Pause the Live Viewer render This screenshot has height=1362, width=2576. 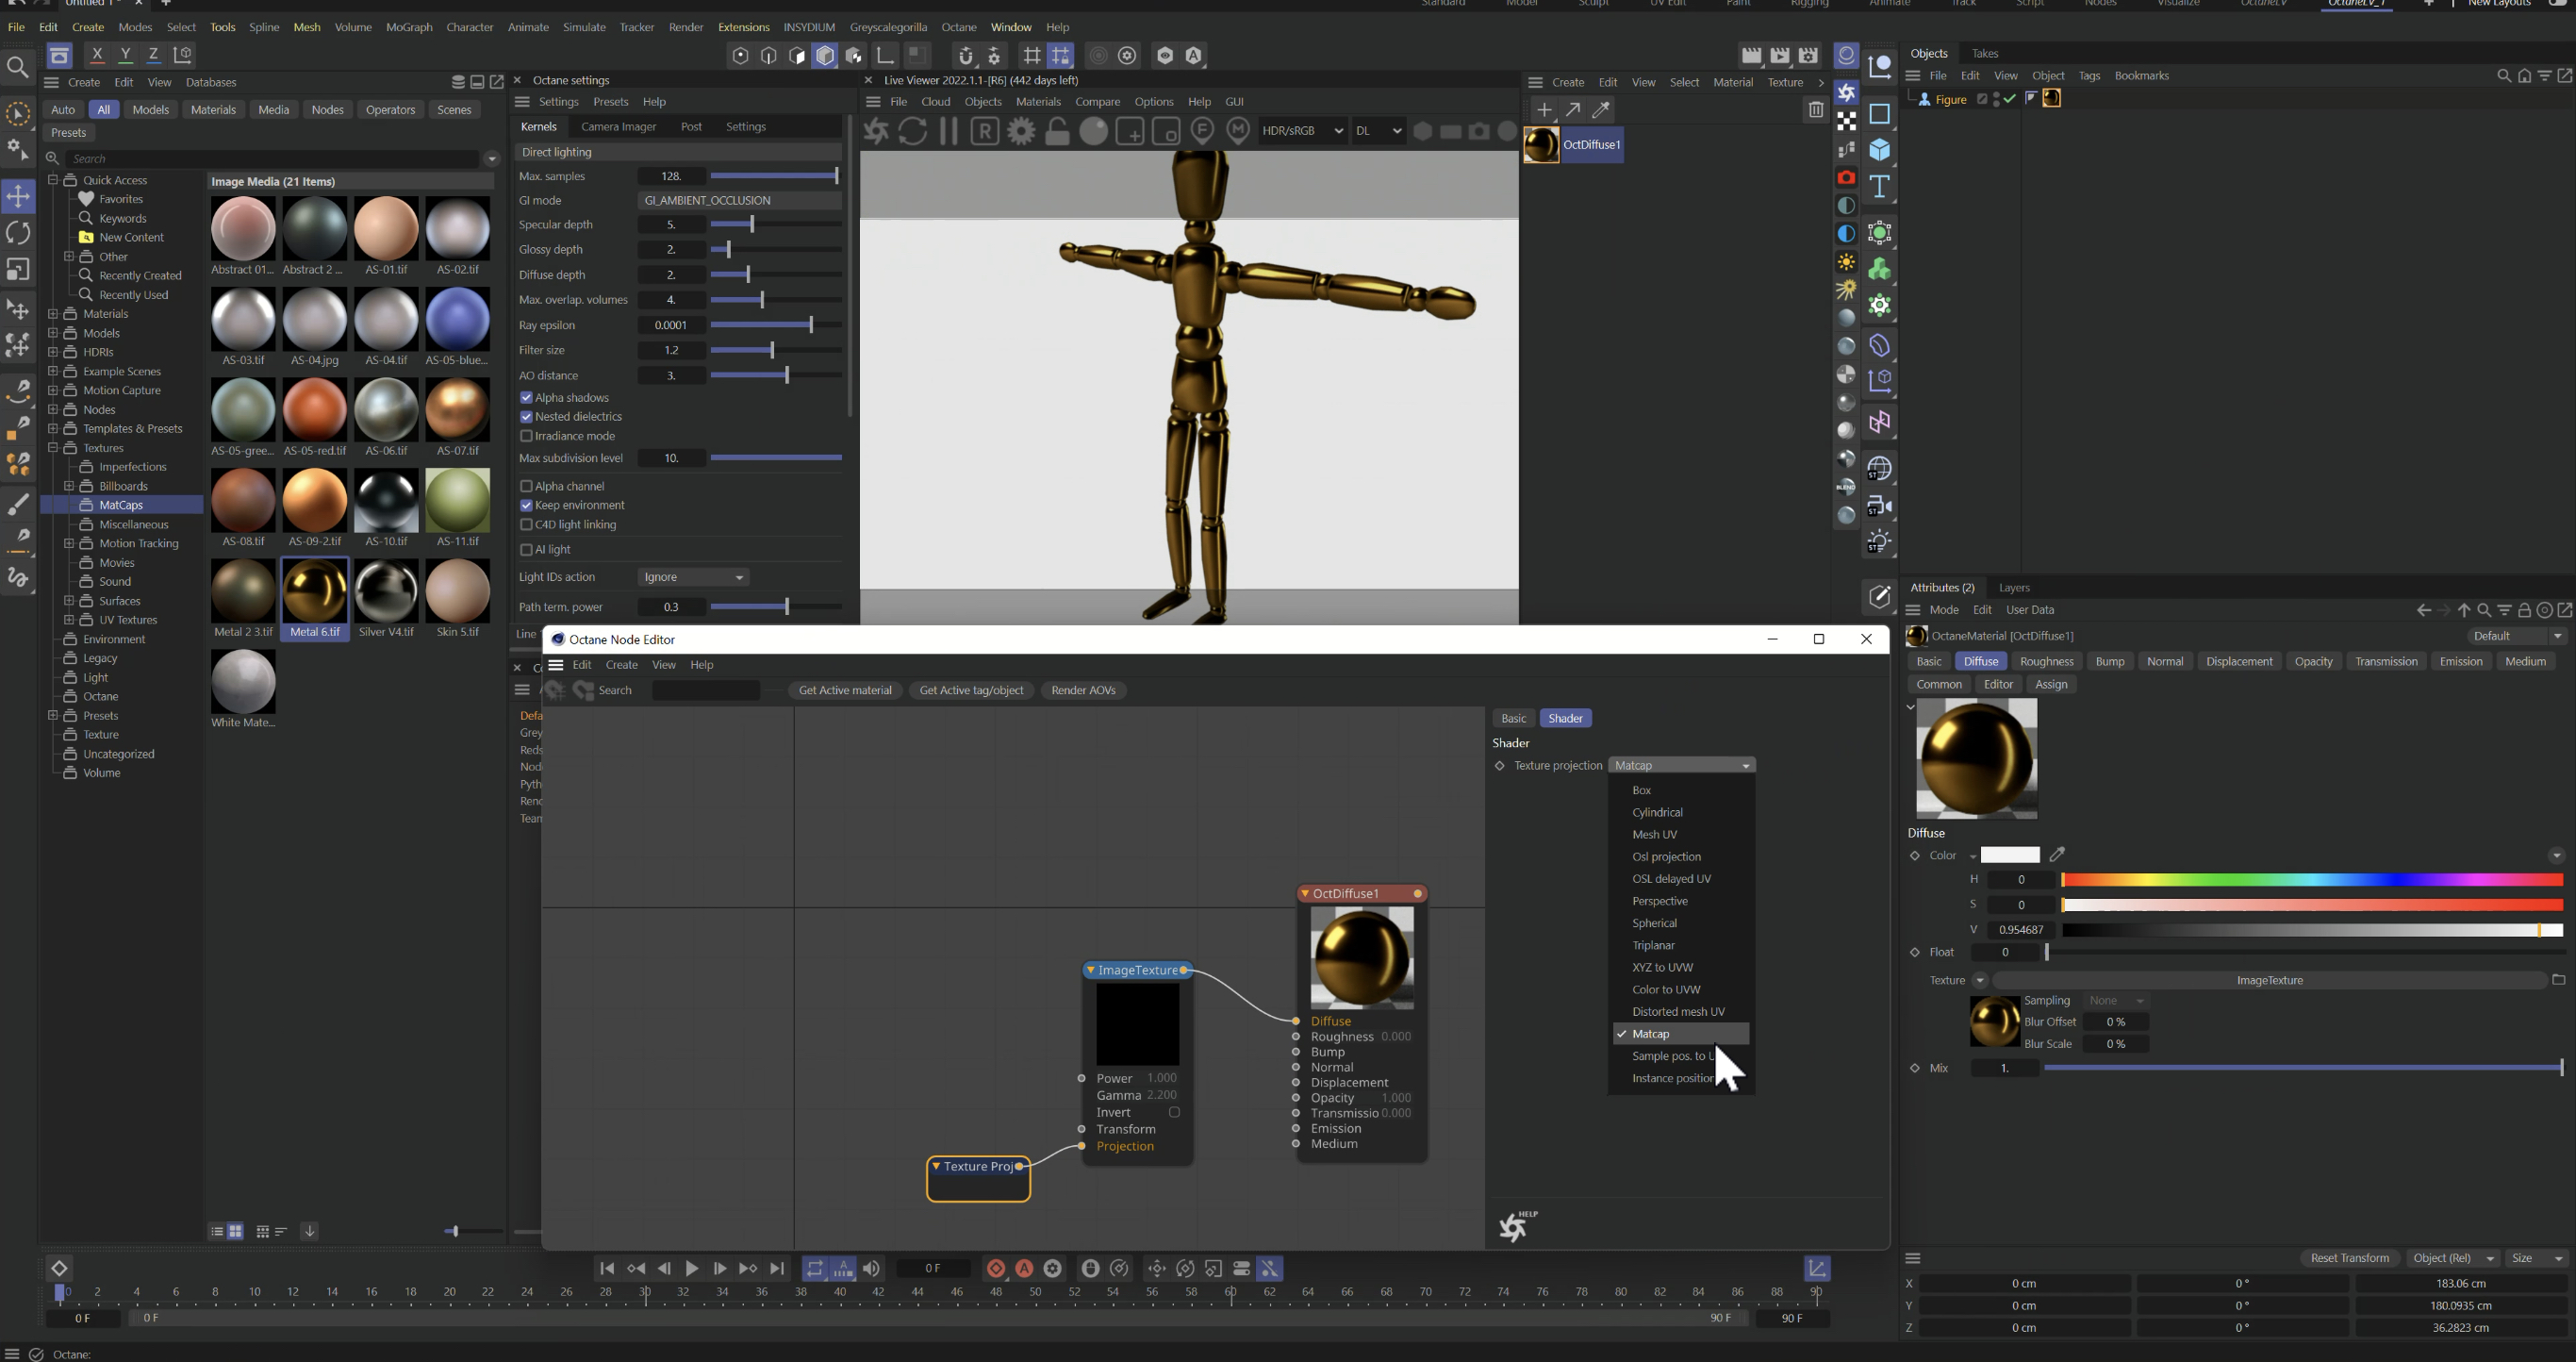[948, 131]
